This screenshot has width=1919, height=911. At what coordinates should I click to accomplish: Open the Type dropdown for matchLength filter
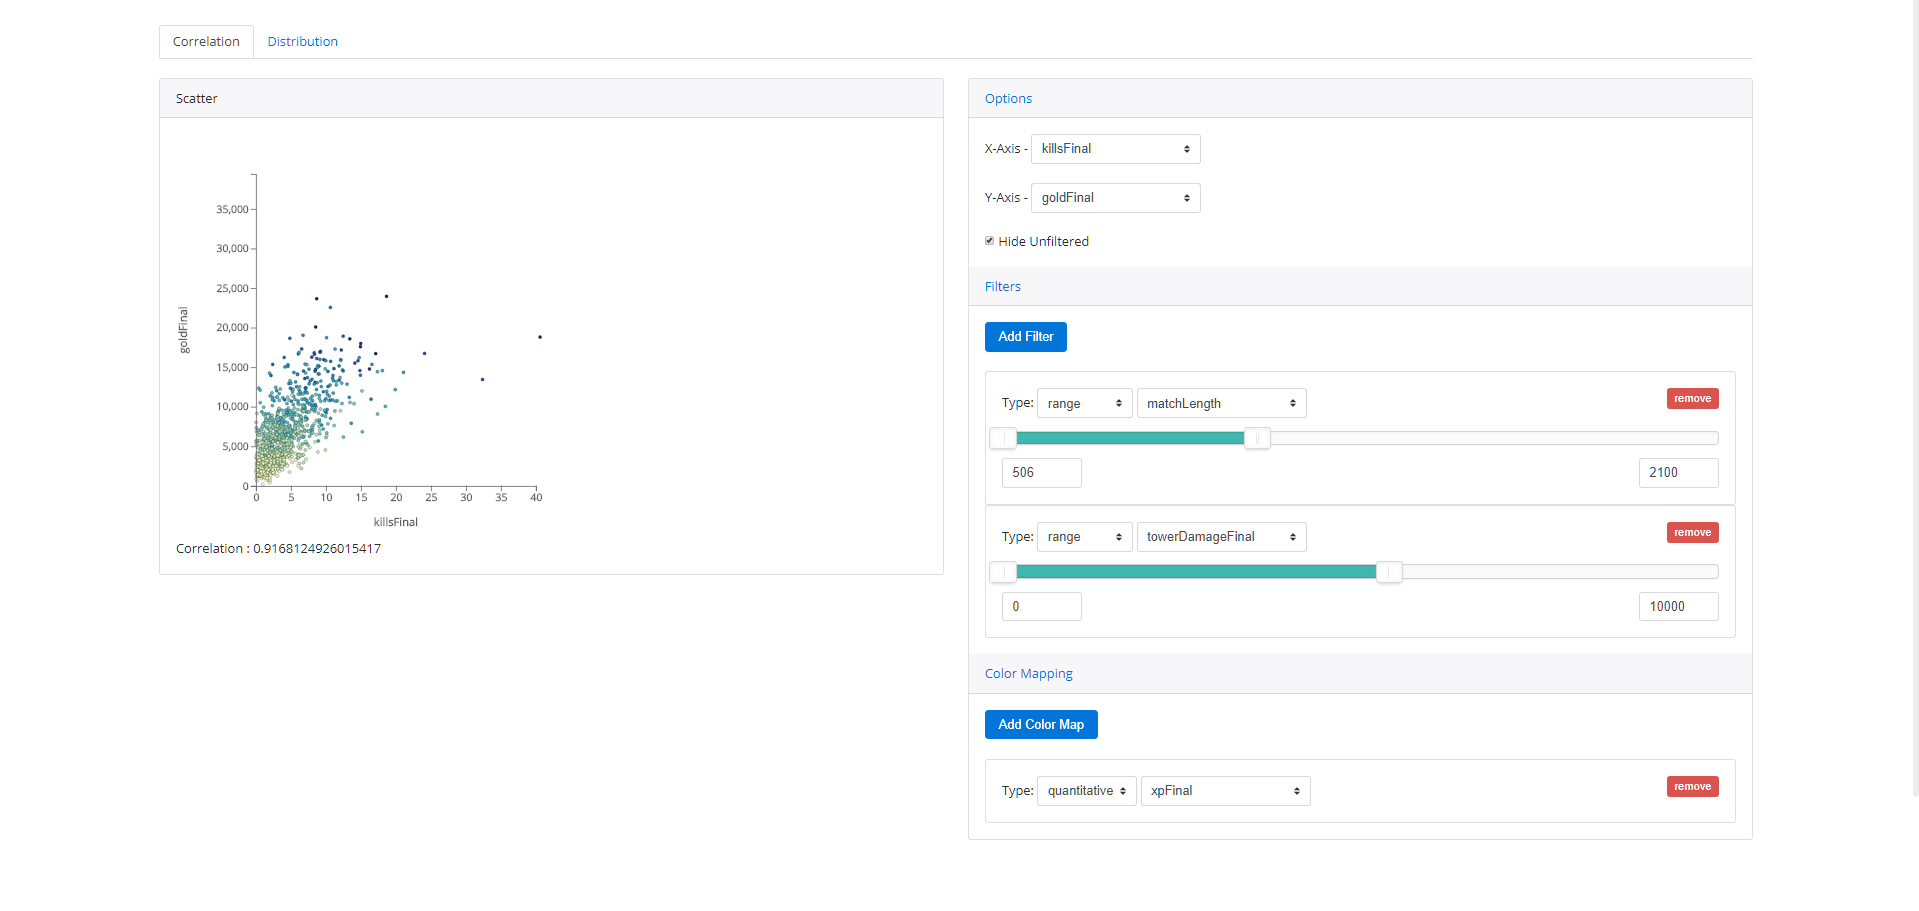pos(1084,403)
